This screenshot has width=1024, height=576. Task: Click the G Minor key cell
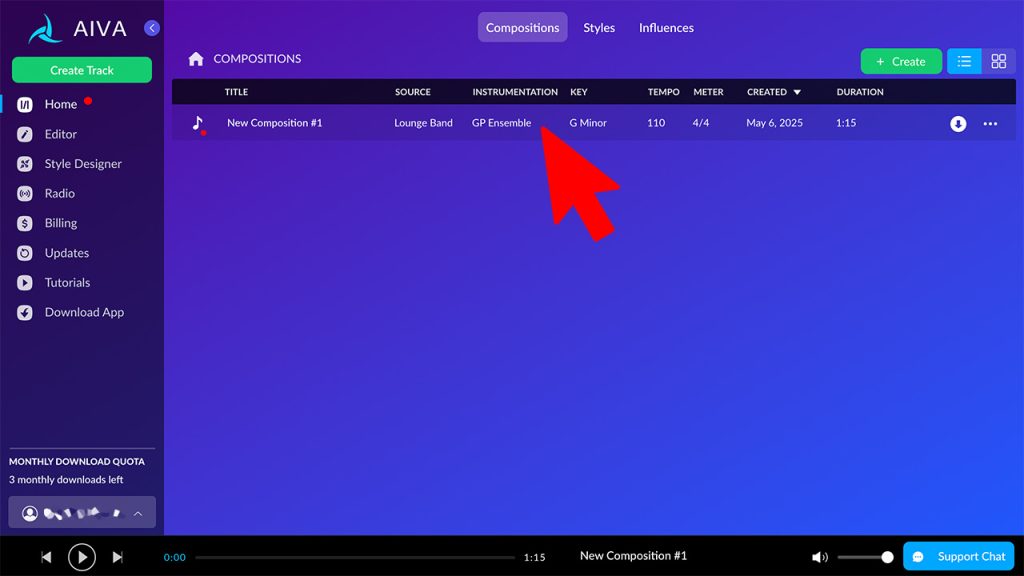[588, 123]
